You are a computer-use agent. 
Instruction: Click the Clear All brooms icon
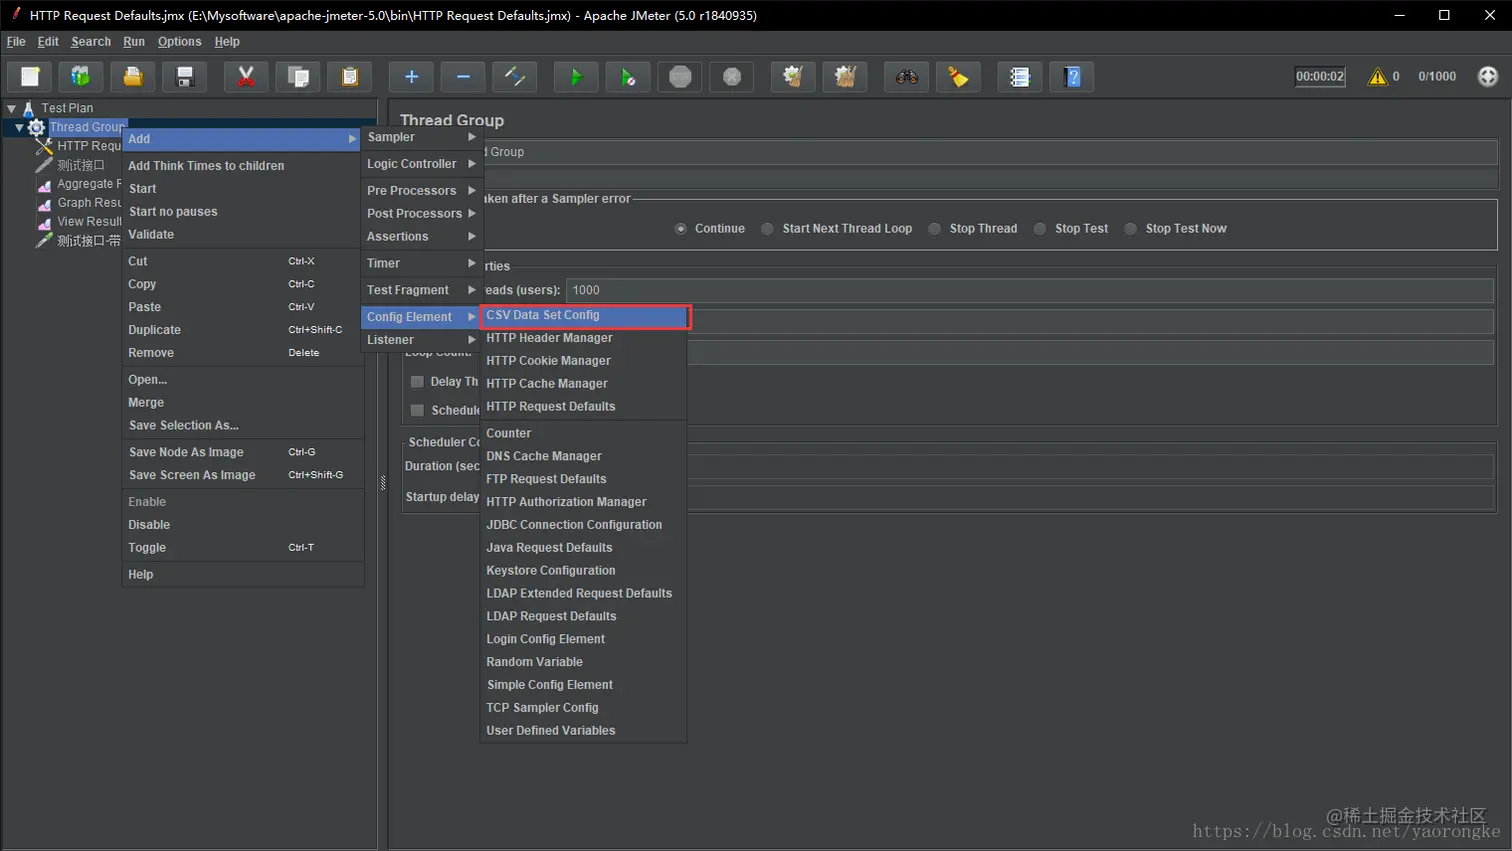[x=845, y=77]
